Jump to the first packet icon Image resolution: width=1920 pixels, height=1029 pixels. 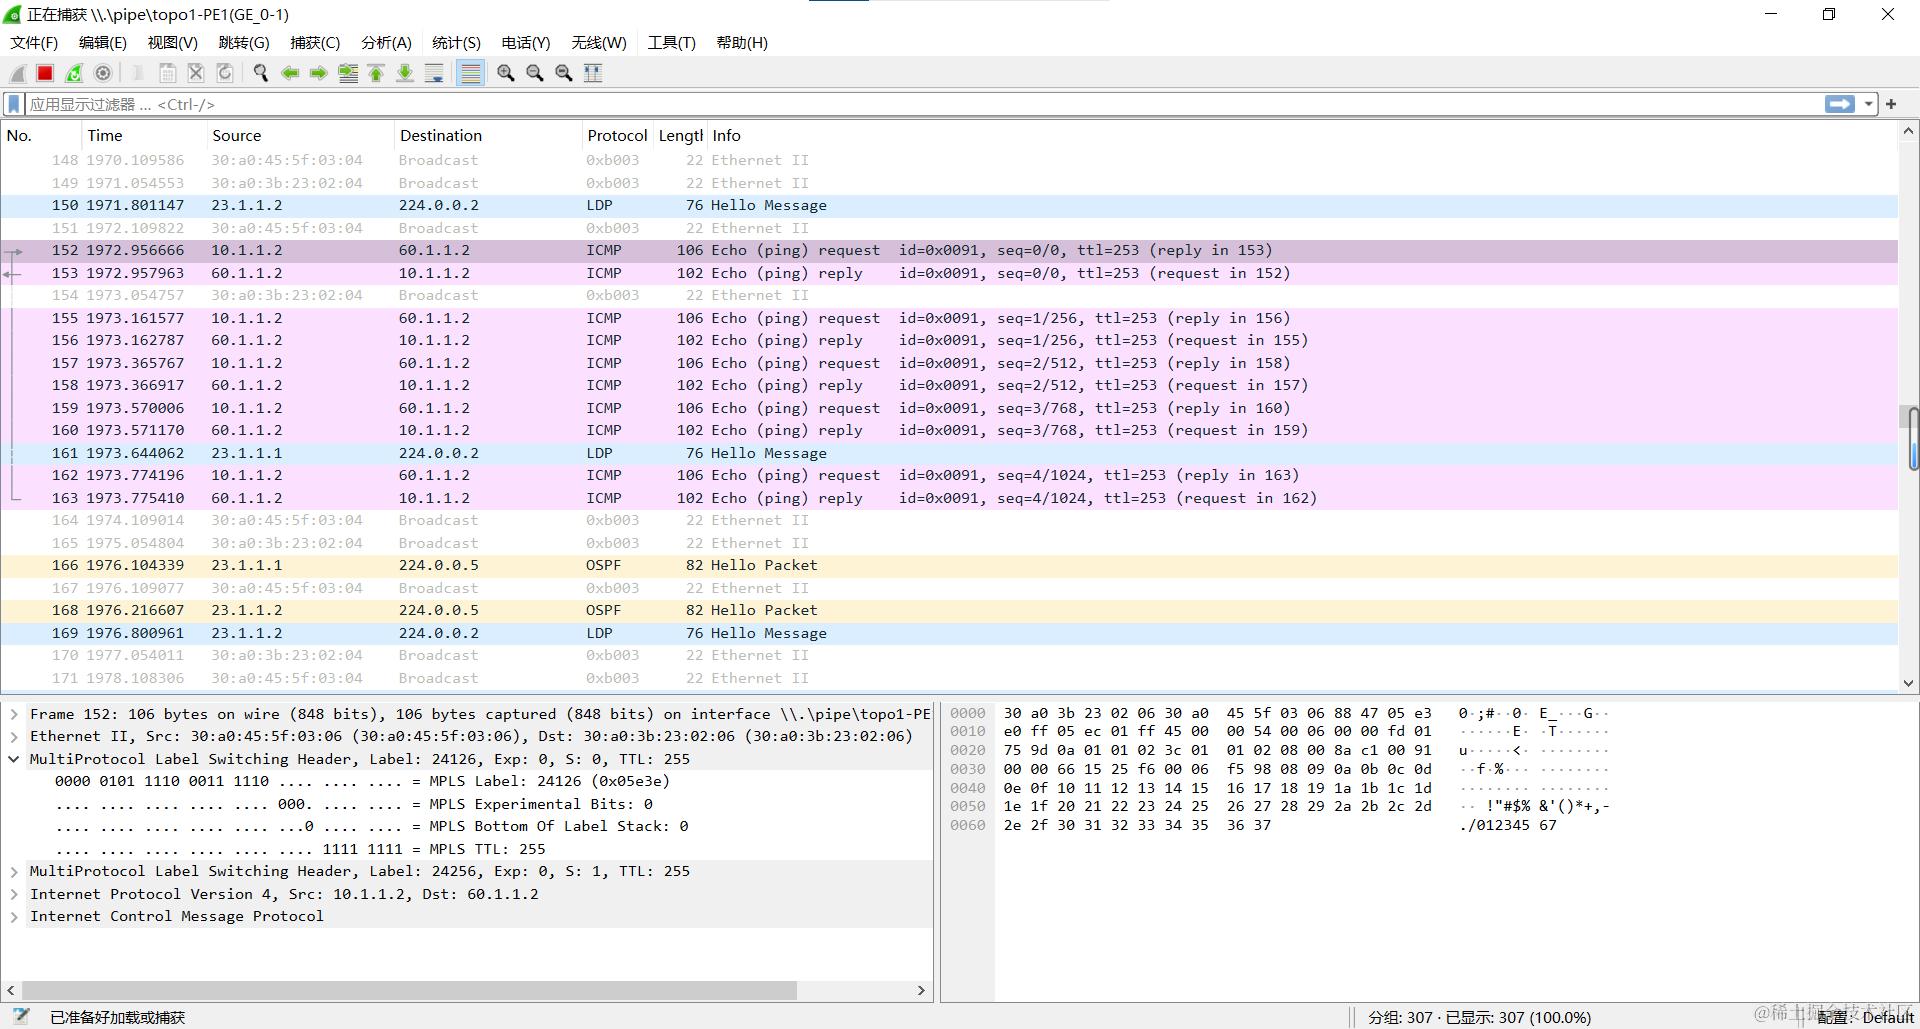[x=377, y=73]
